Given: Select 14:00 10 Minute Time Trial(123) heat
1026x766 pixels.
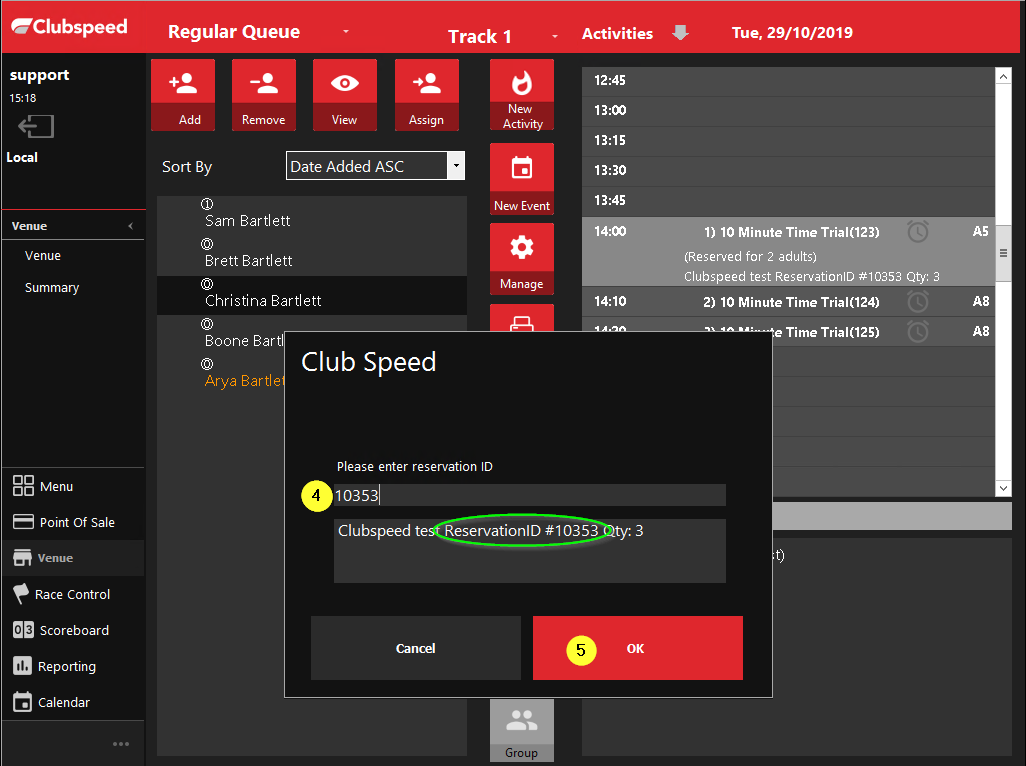Looking at the screenshot, I should pyautogui.click(x=788, y=252).
